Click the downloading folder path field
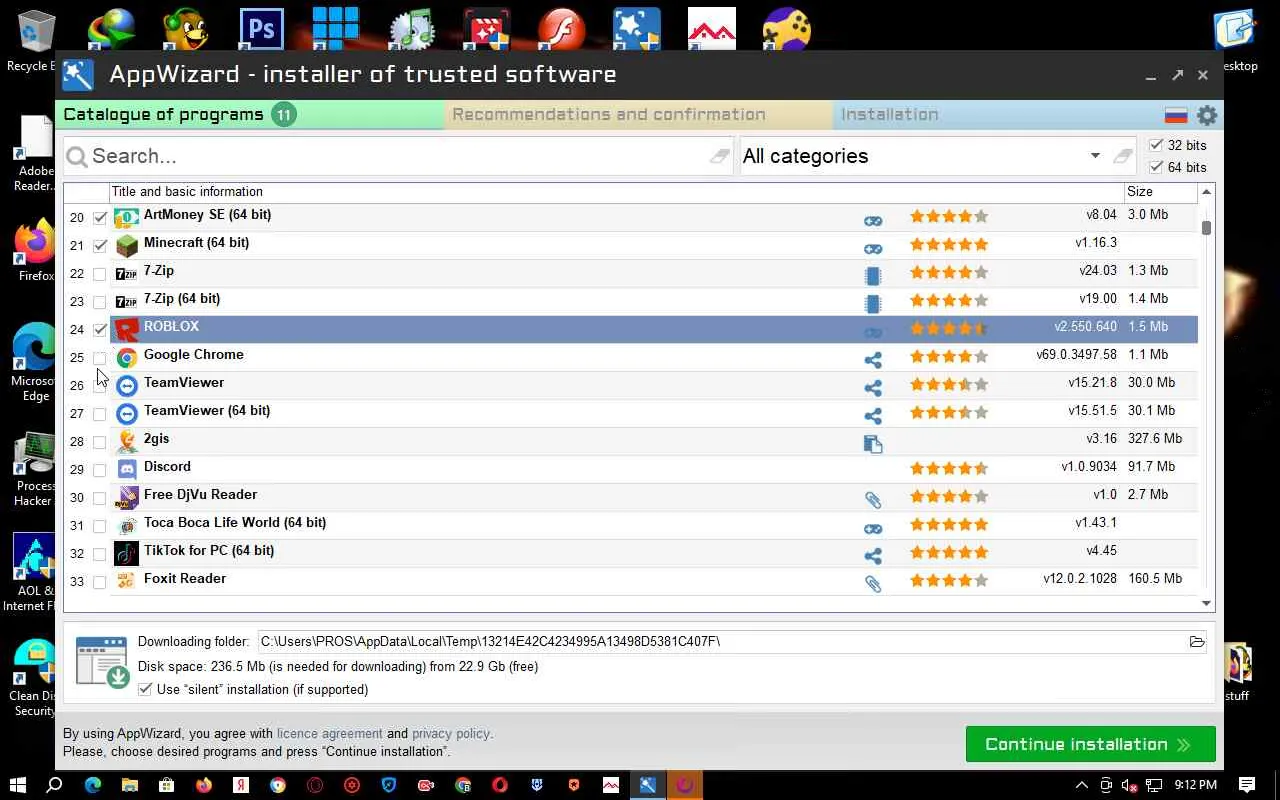1280x800 pixels. [720, 642]
